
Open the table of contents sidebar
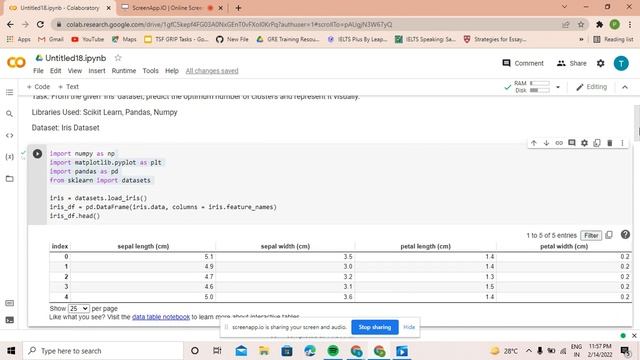tap(9, 93)
